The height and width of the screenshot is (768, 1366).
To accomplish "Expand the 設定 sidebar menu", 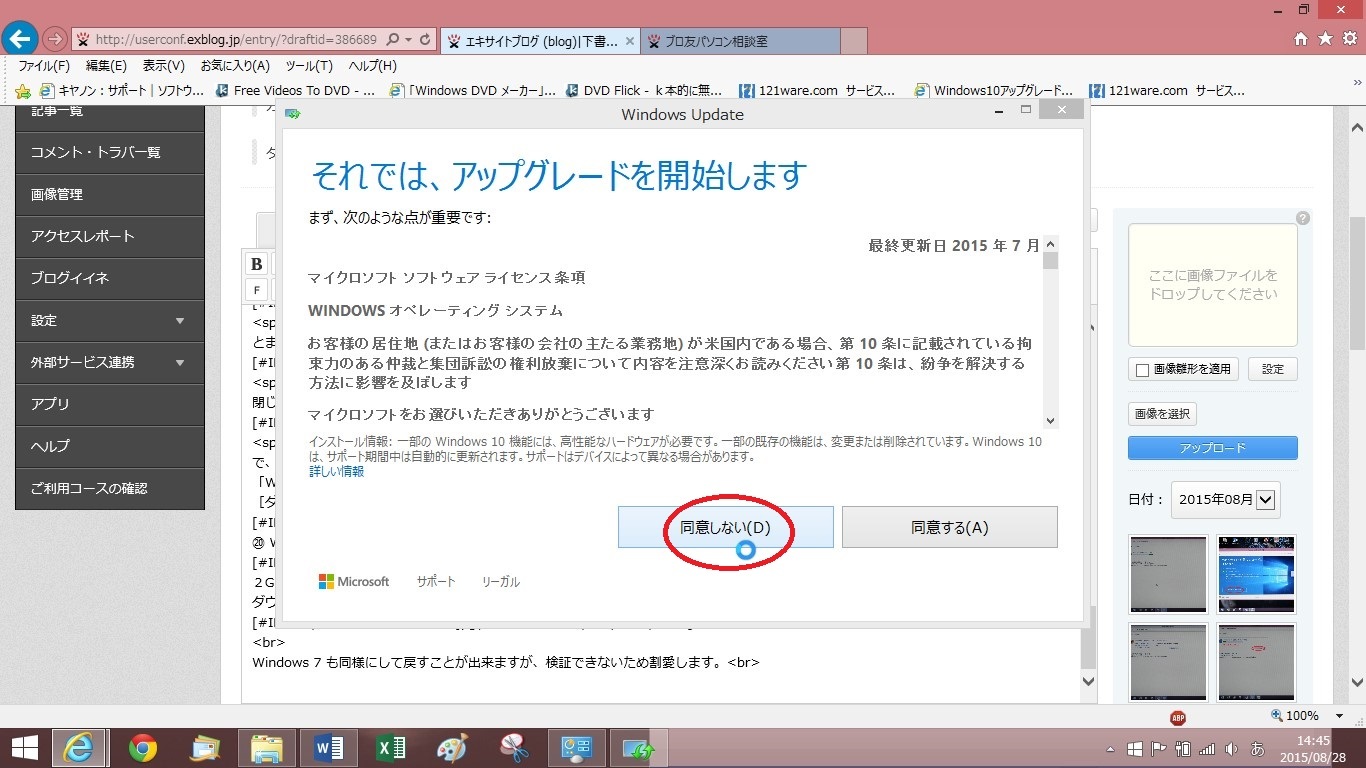I will pyautogui.click(x=110, y=321).
